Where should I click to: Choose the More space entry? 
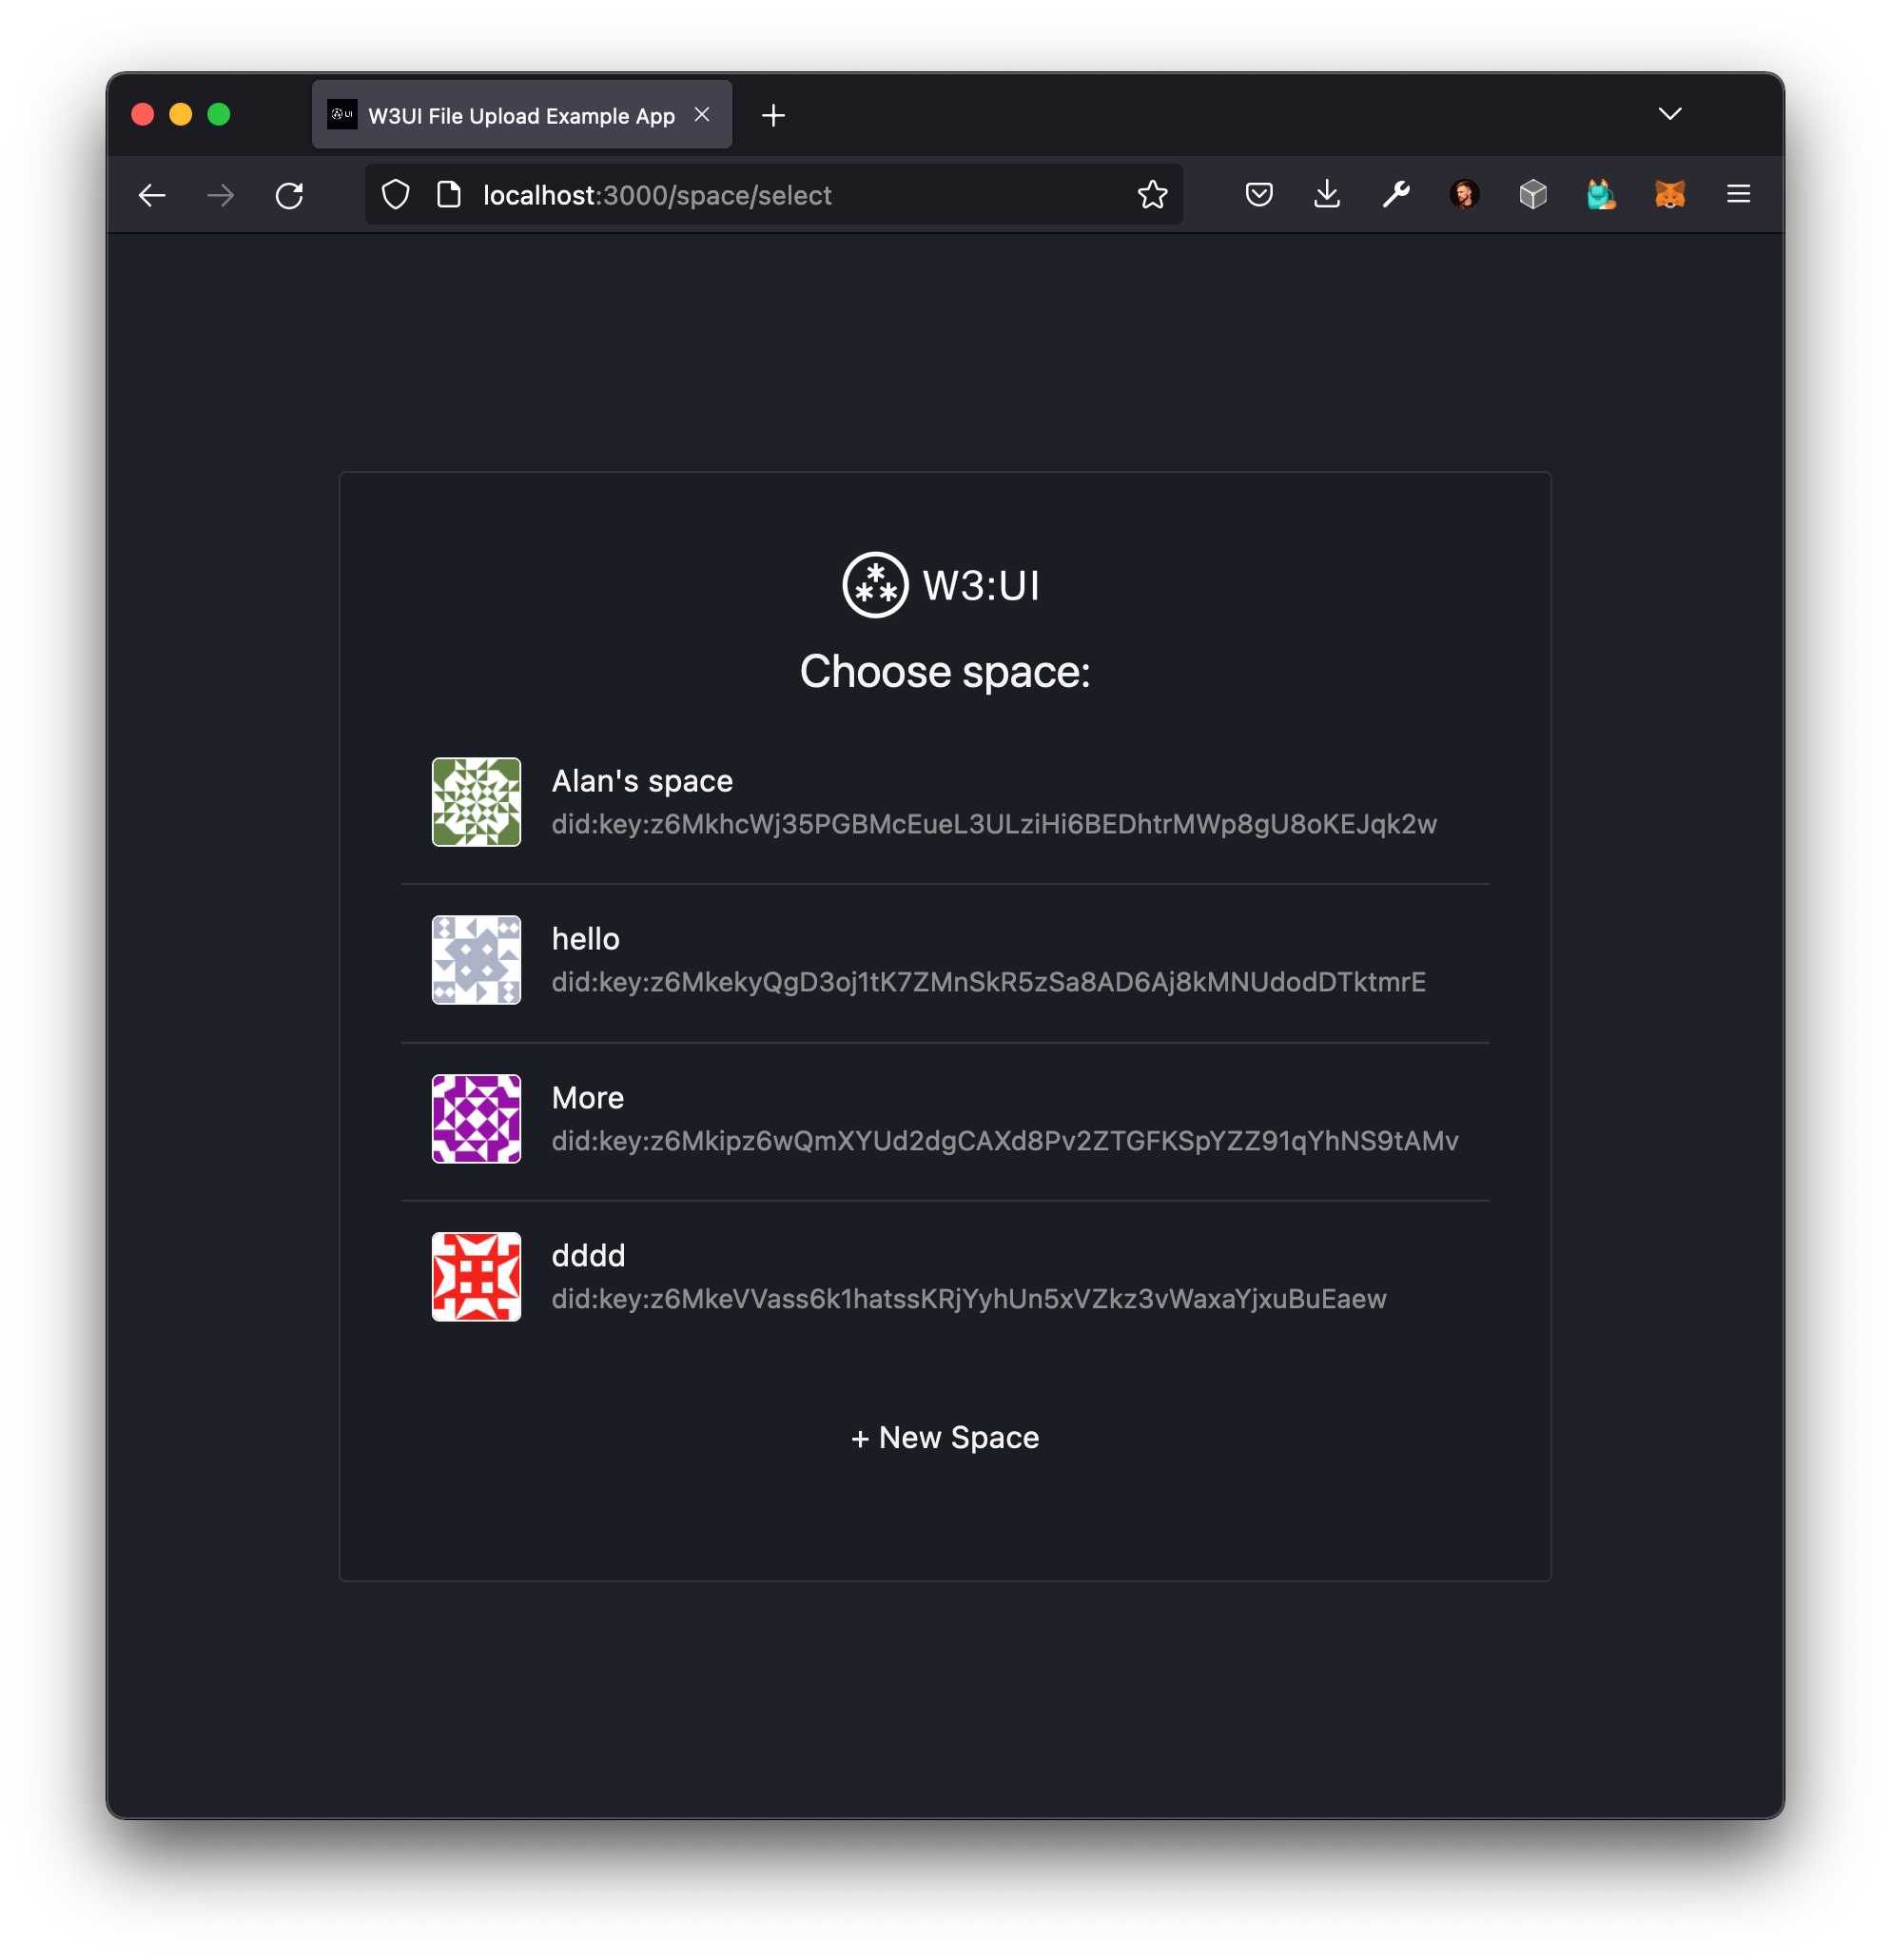945,1119
